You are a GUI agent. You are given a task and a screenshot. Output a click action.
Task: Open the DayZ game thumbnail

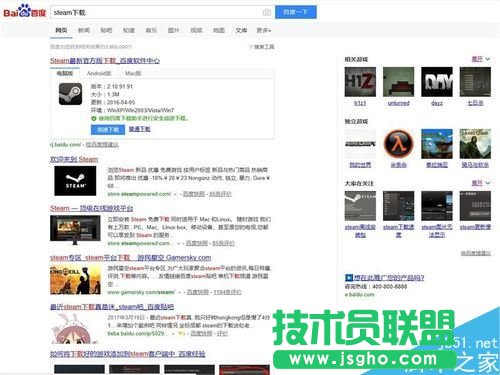[437, 82]
